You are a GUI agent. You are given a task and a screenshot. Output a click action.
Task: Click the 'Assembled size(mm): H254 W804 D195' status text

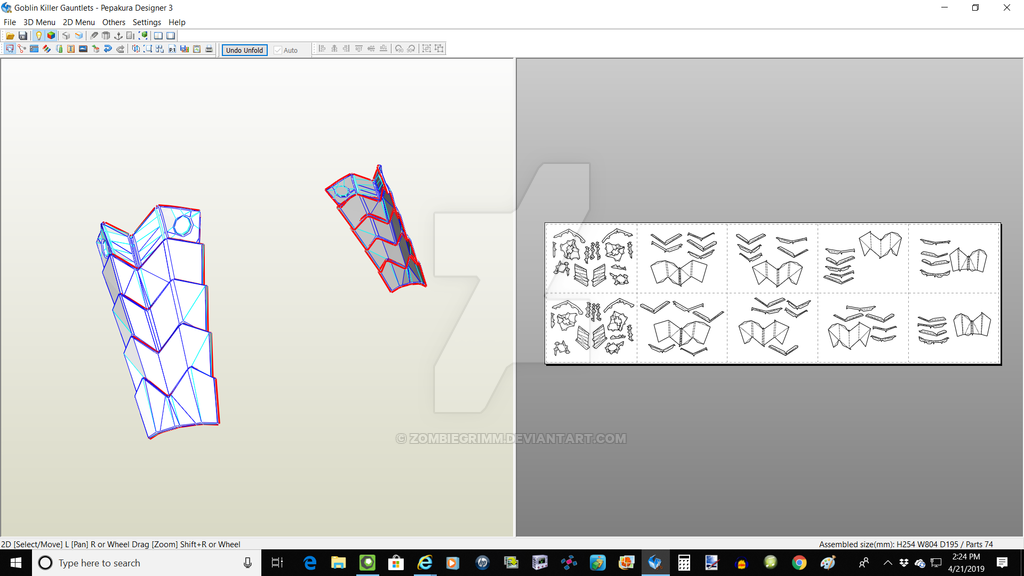889,544
